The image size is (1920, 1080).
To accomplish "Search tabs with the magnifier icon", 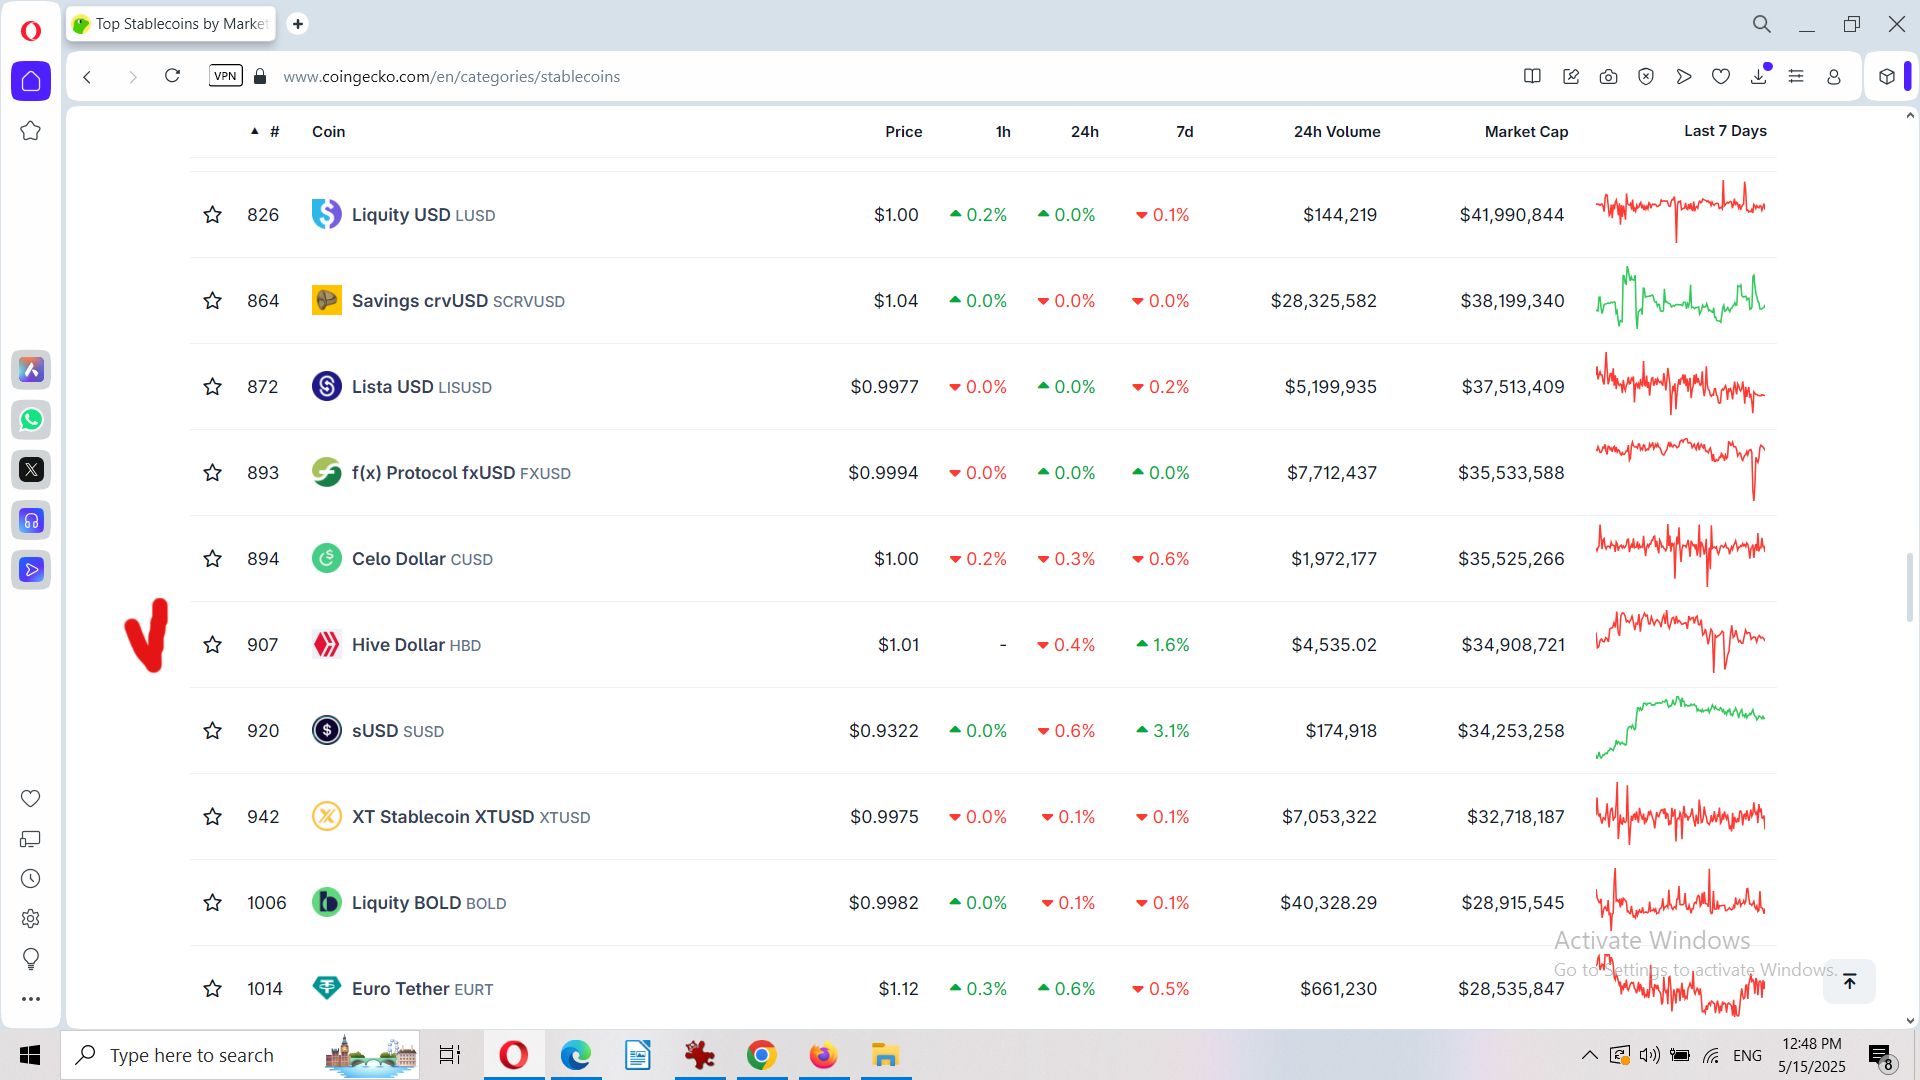I will point(1762,24).
